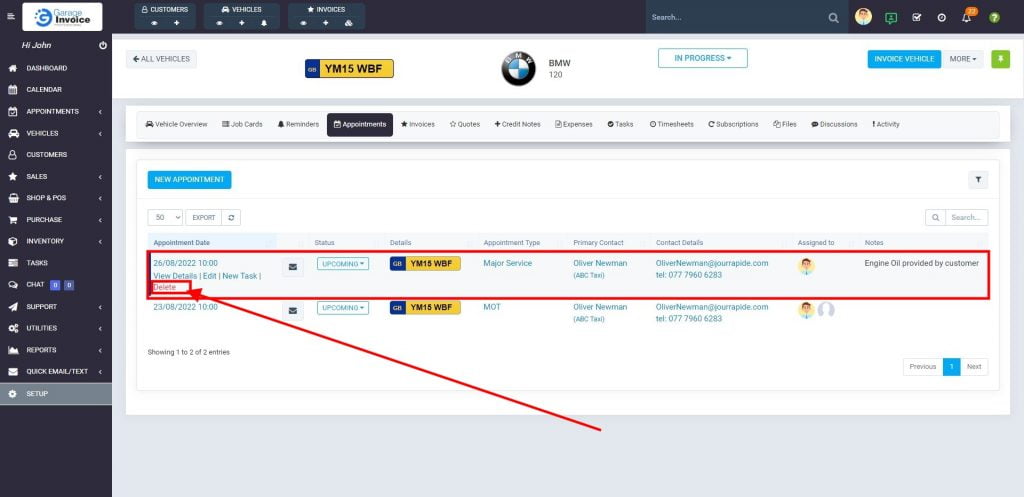Switch to the Timesheets tab
This screenshot has height=497, width=1024.
(671, 125)
